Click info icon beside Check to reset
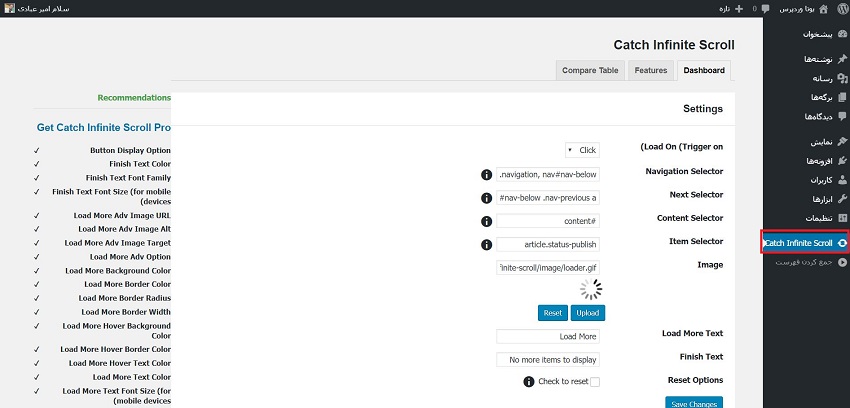 pyautogui.click(x=529, y=381)
